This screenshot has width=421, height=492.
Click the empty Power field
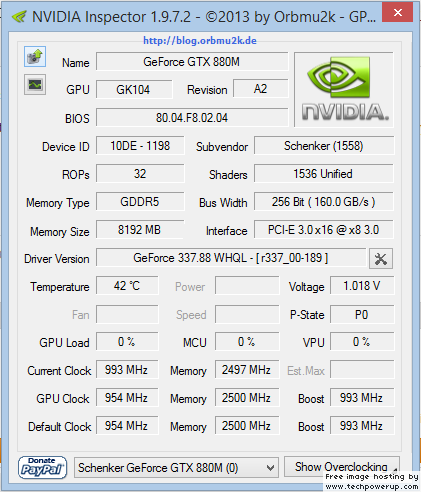tap(247, 286)
